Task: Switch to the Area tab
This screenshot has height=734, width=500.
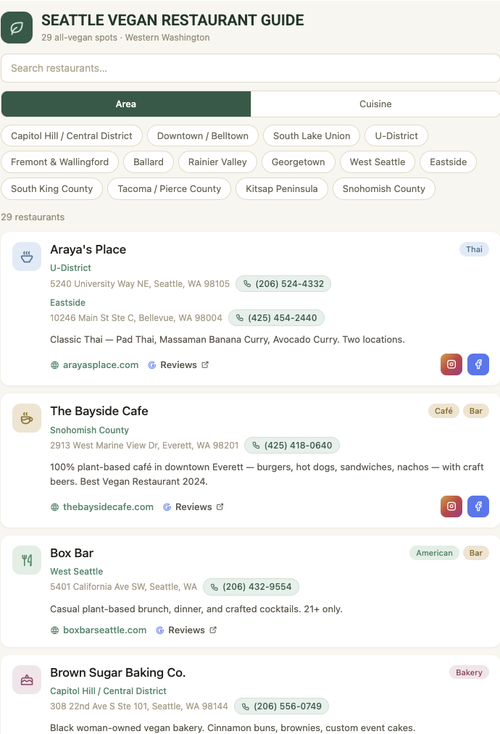Action: 126,104
